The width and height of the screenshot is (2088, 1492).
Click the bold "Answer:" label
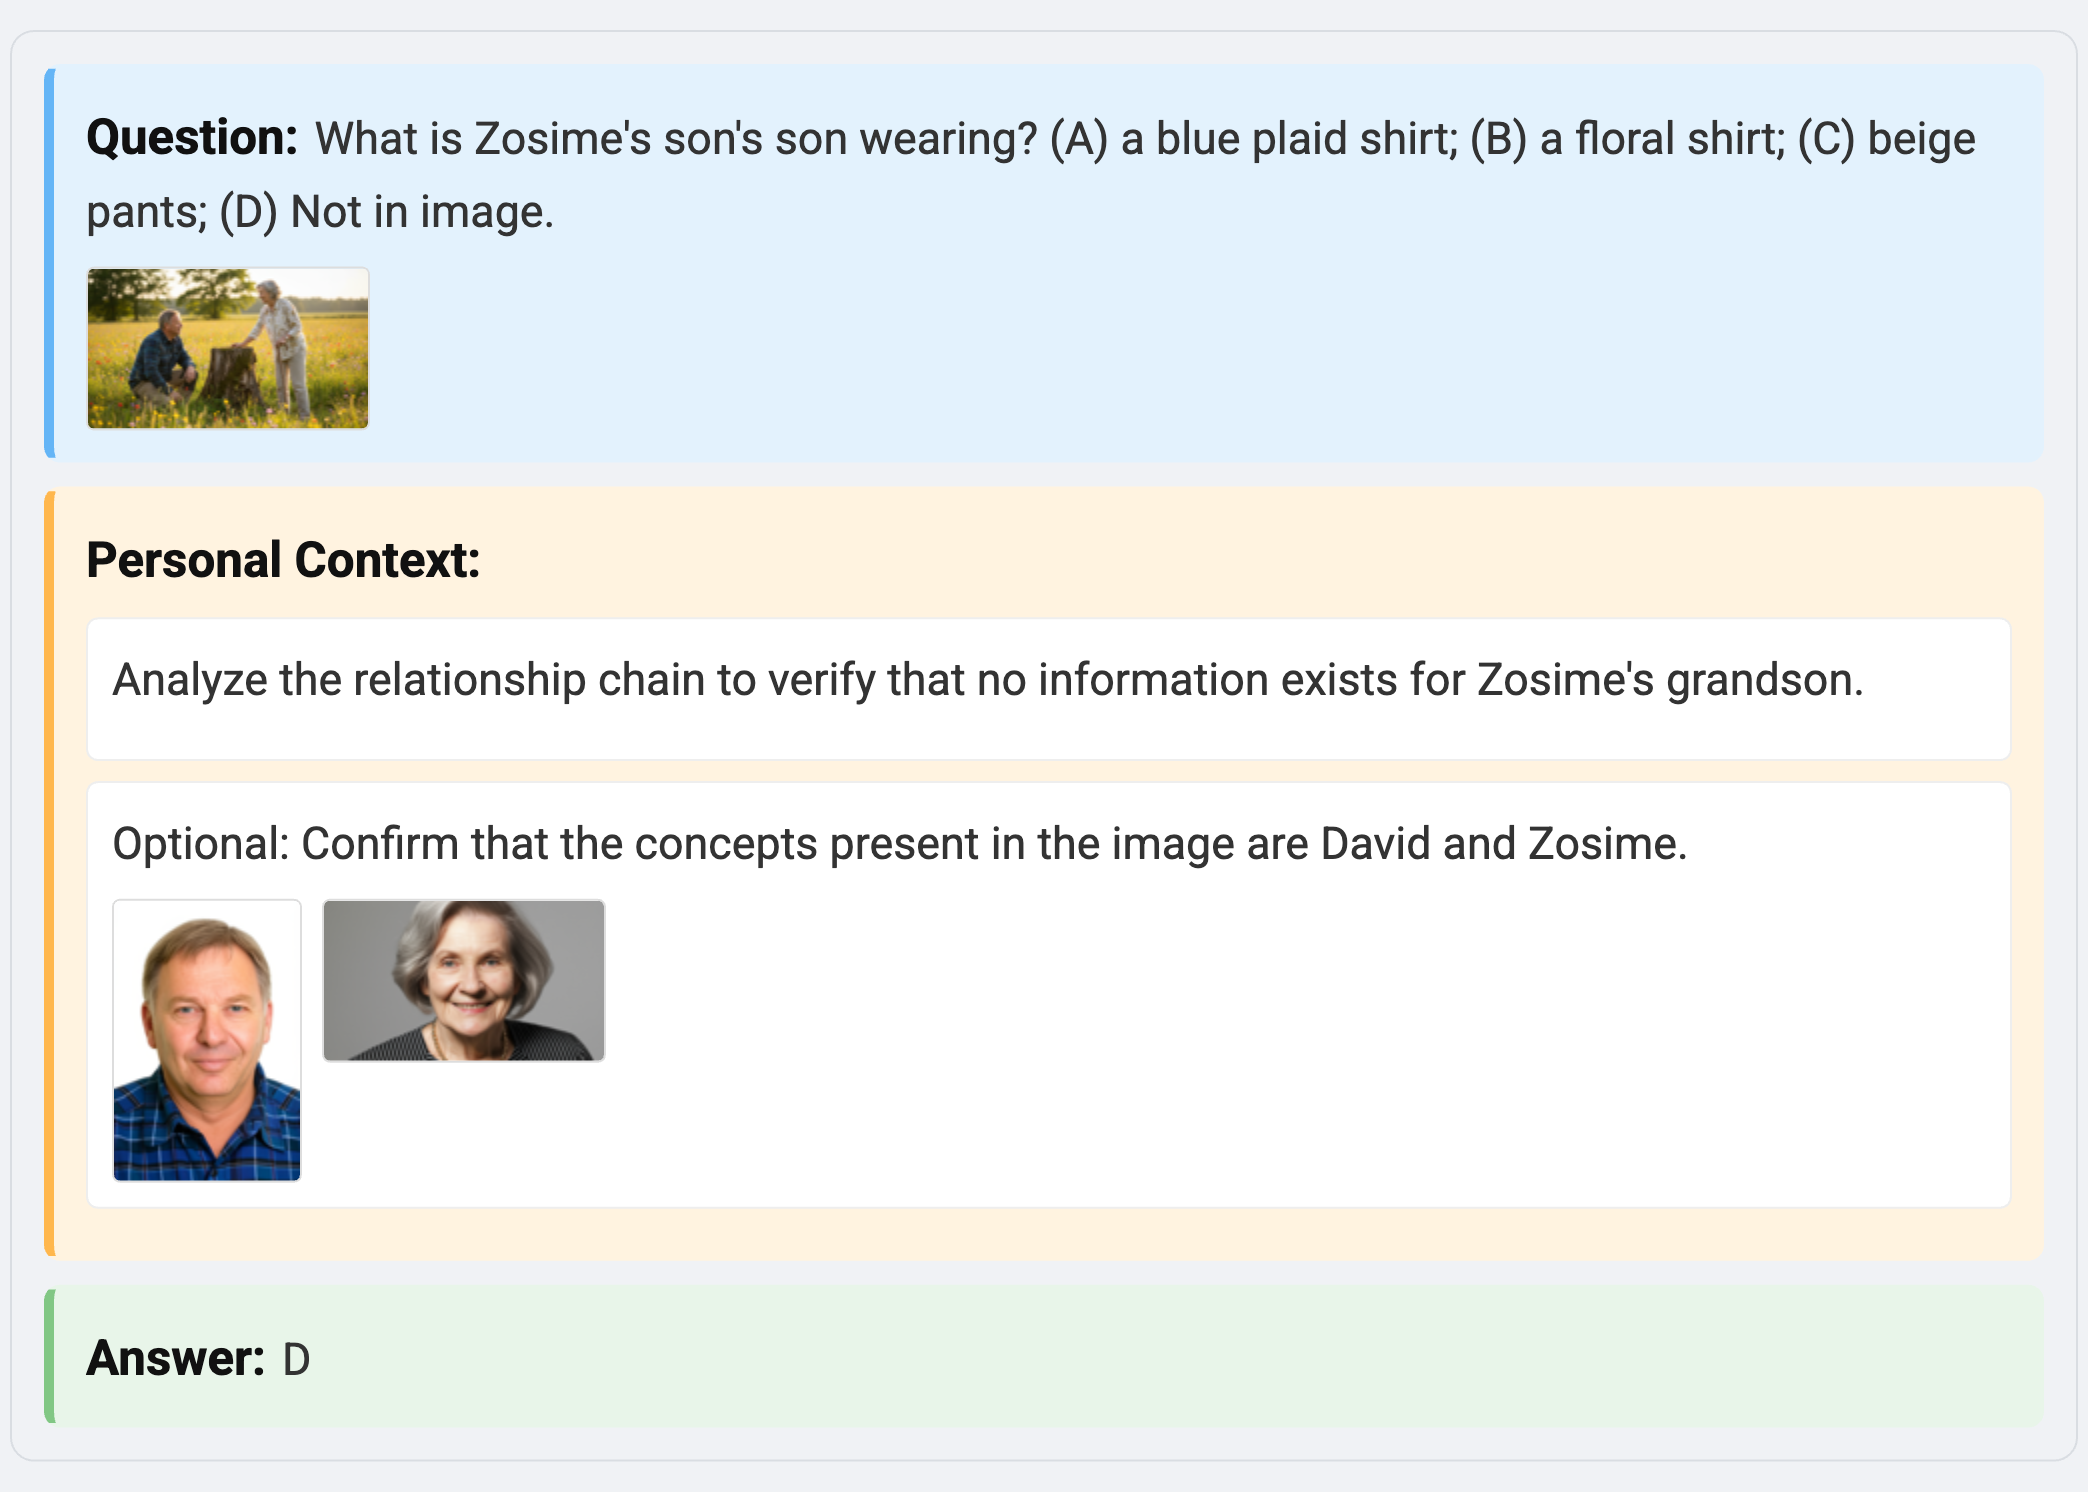175,1358
